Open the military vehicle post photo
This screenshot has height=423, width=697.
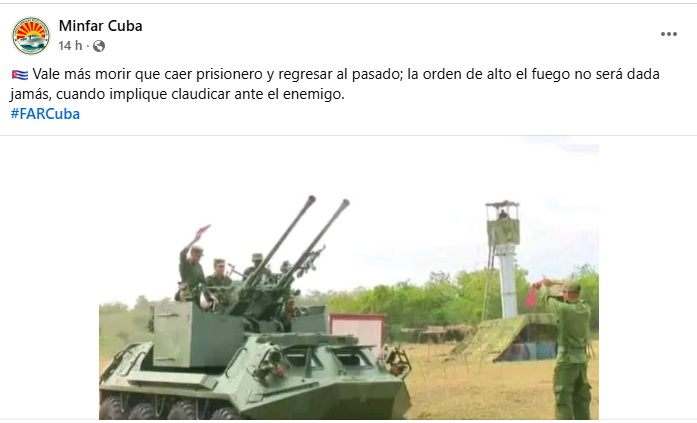pyautogui.click(x=348, y=278)
